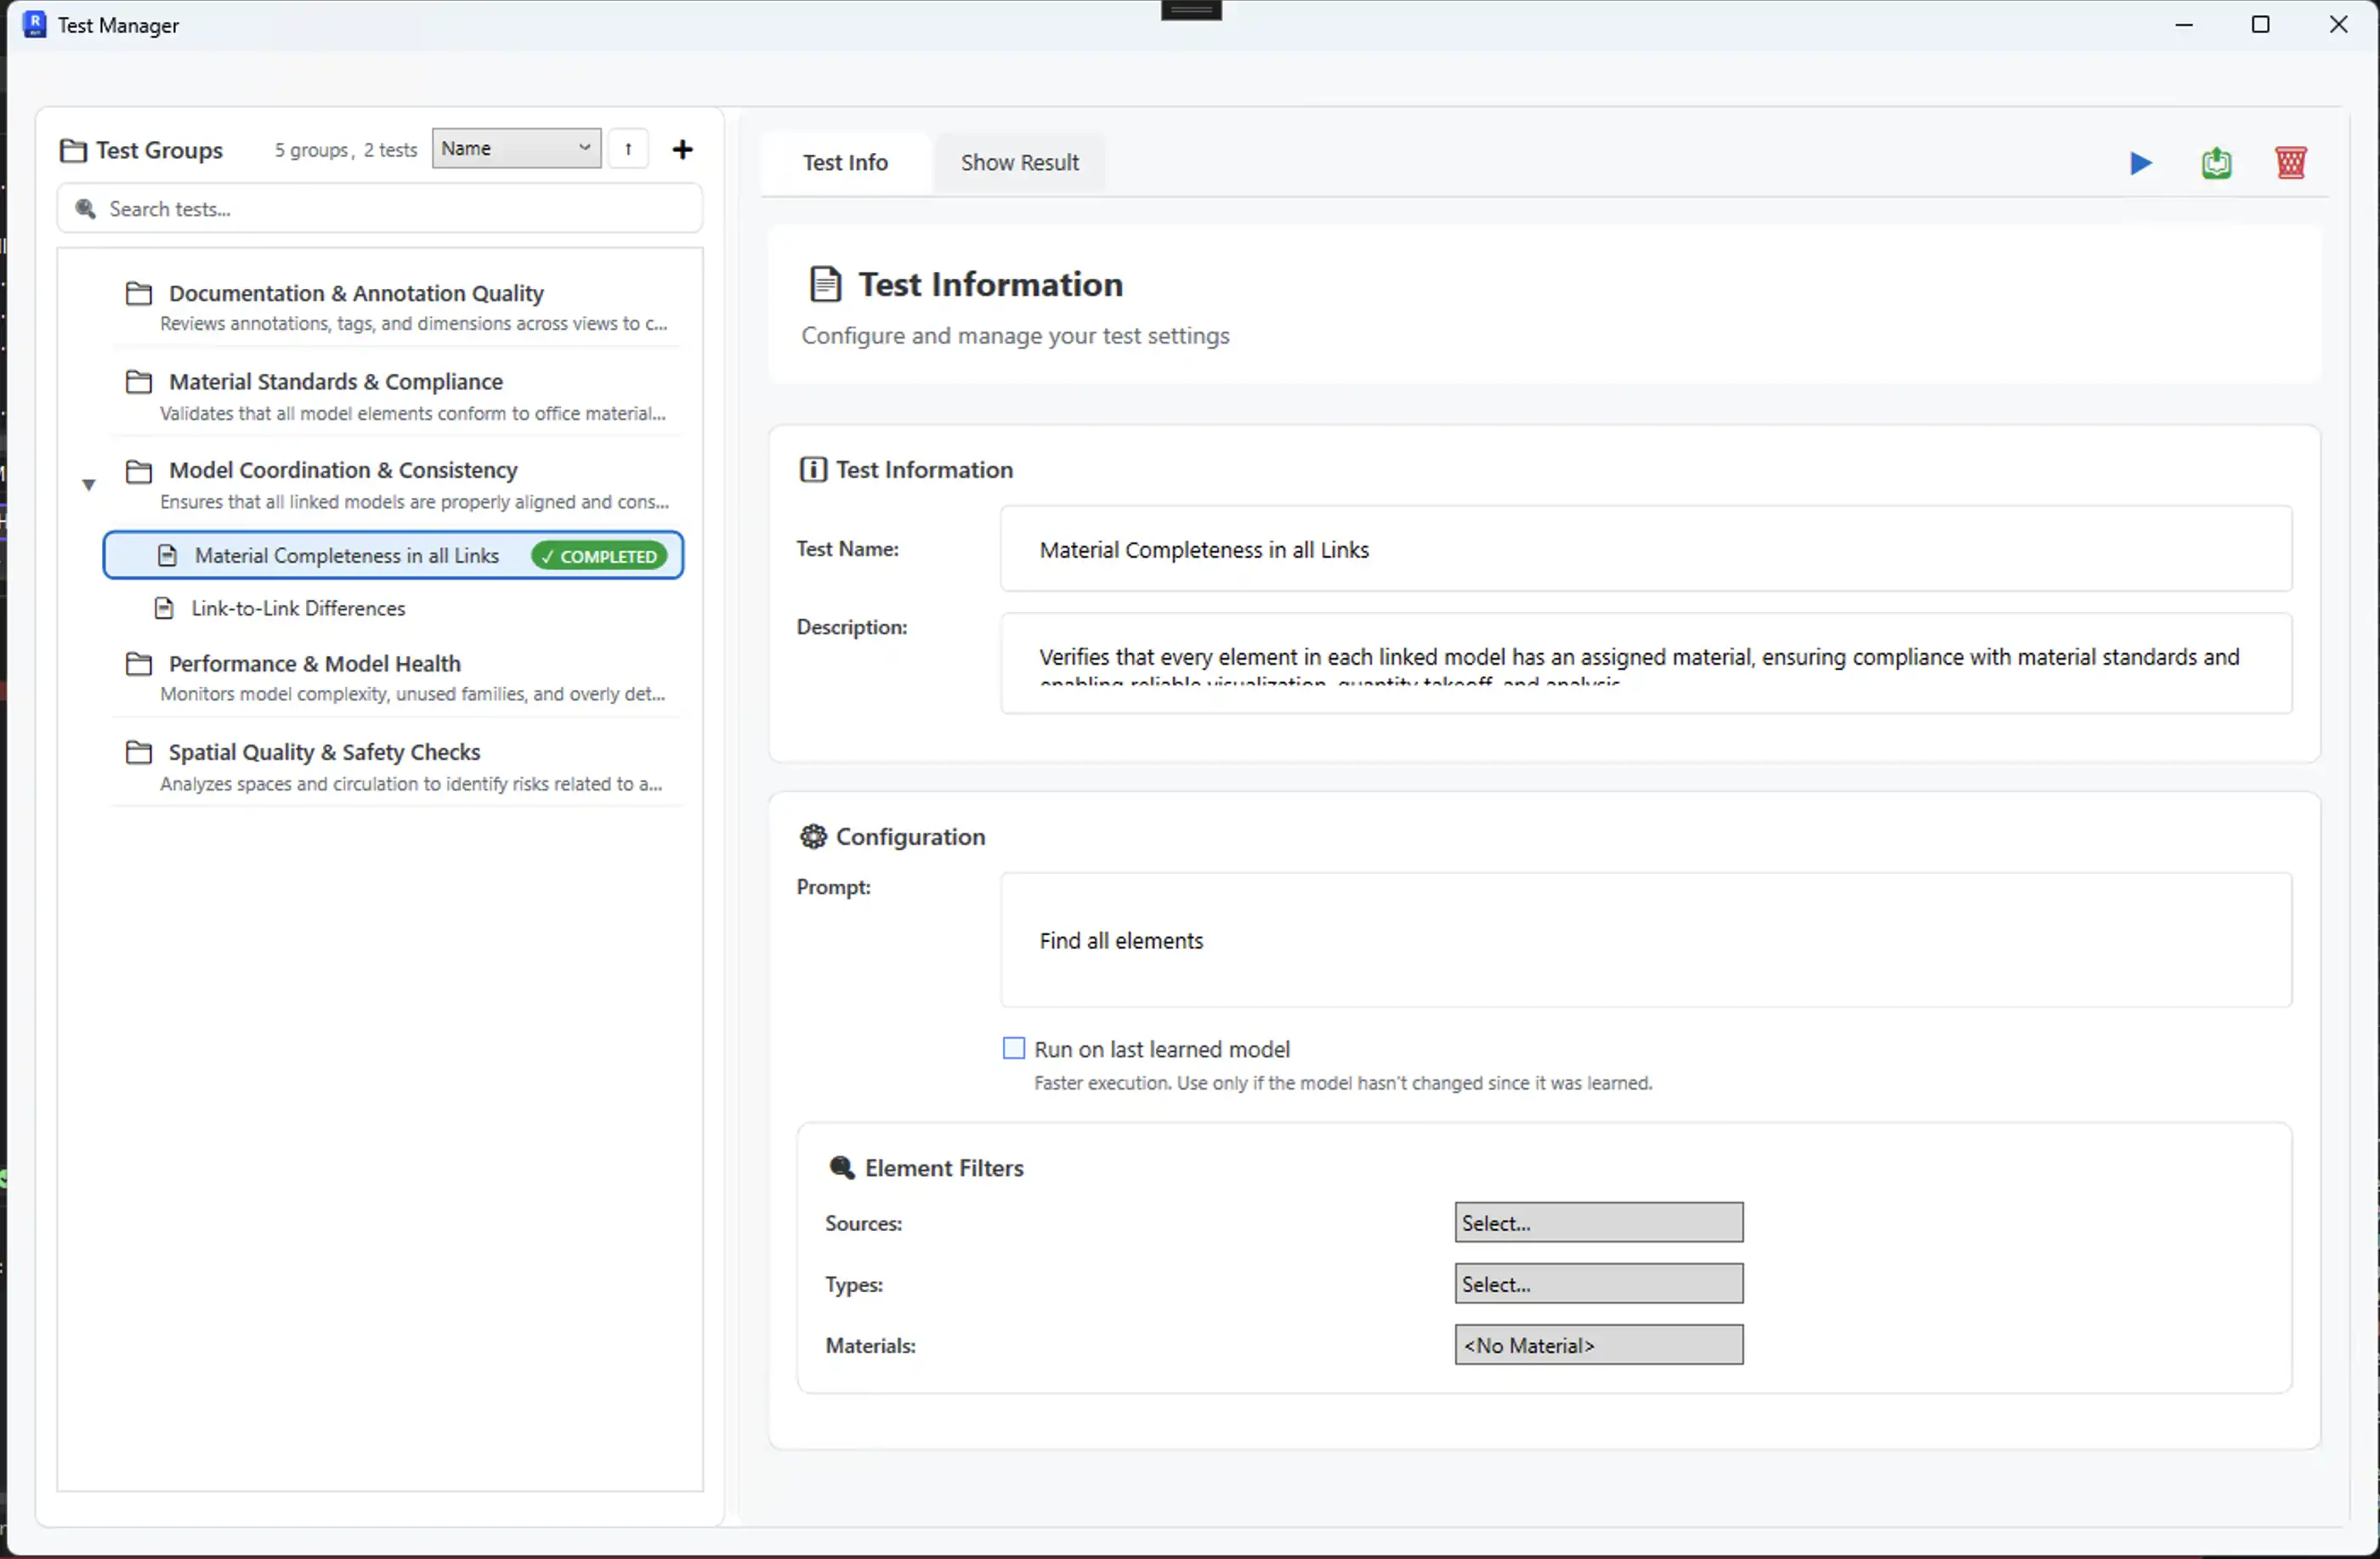Select Material Standards & Compliance group

point(336,382)
